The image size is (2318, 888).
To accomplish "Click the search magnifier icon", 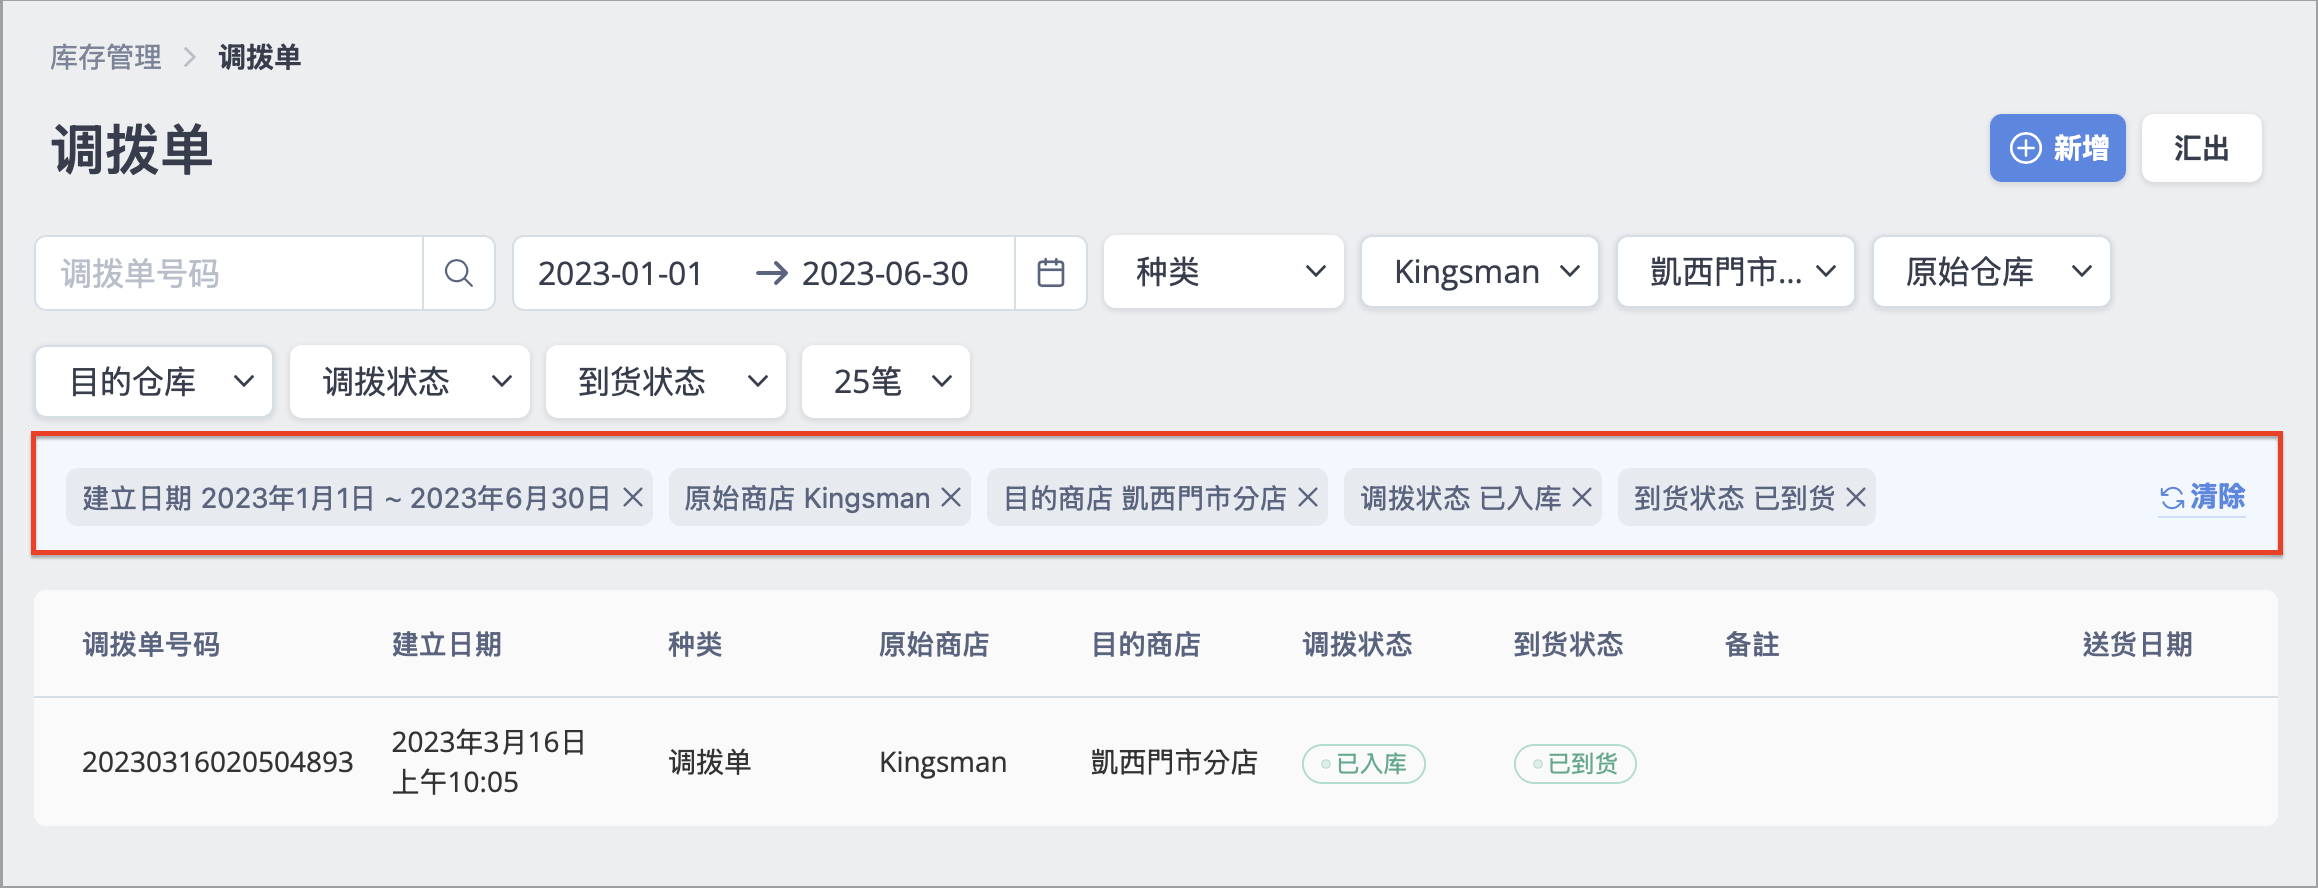I will pos(458,273).
